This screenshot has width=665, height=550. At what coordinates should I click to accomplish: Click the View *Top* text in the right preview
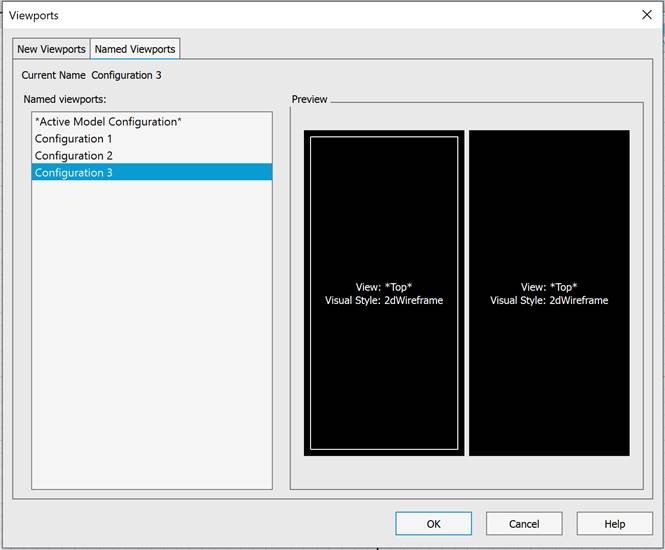click(x=549, y=286)
